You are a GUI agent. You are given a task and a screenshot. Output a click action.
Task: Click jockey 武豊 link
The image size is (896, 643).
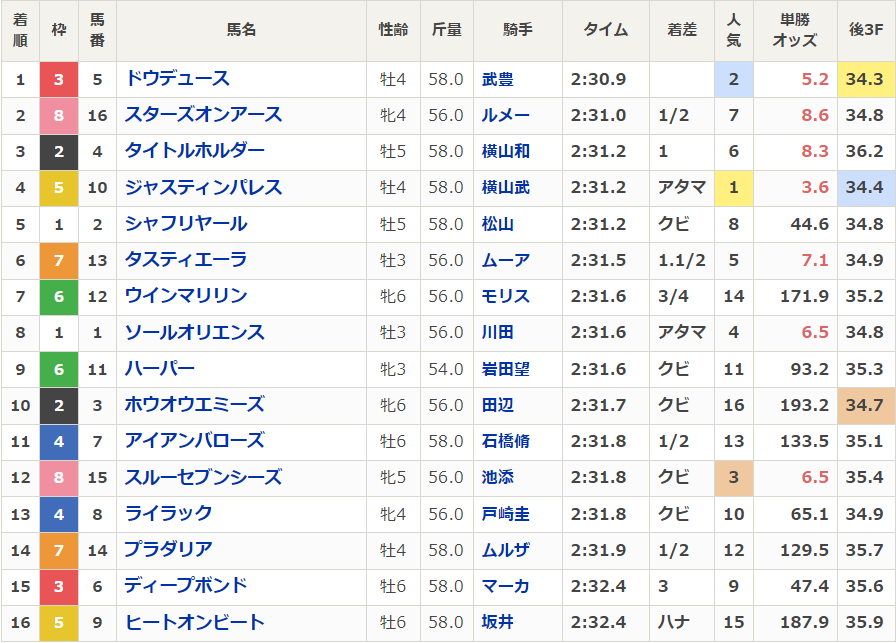tap(498, 79)
